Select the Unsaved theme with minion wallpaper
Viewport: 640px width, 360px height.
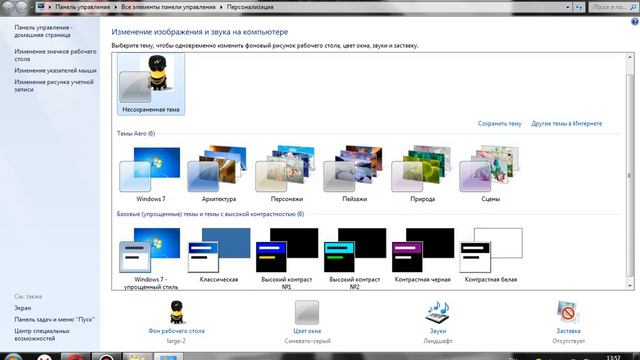pos(151,84)
